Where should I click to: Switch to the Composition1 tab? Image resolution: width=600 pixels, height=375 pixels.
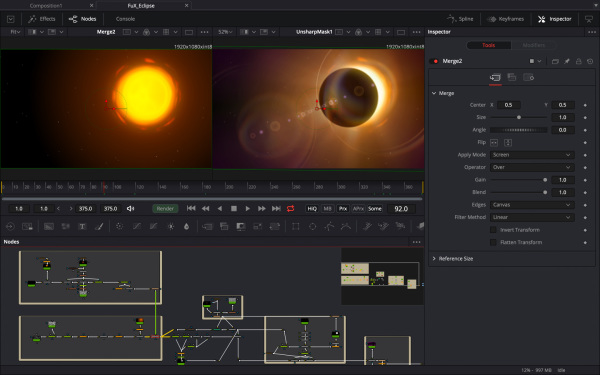point(46,6)
